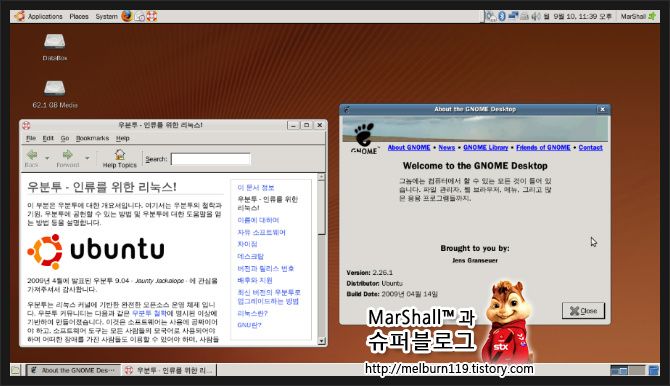Click the Bluetooth tray icon

[502, 16]
